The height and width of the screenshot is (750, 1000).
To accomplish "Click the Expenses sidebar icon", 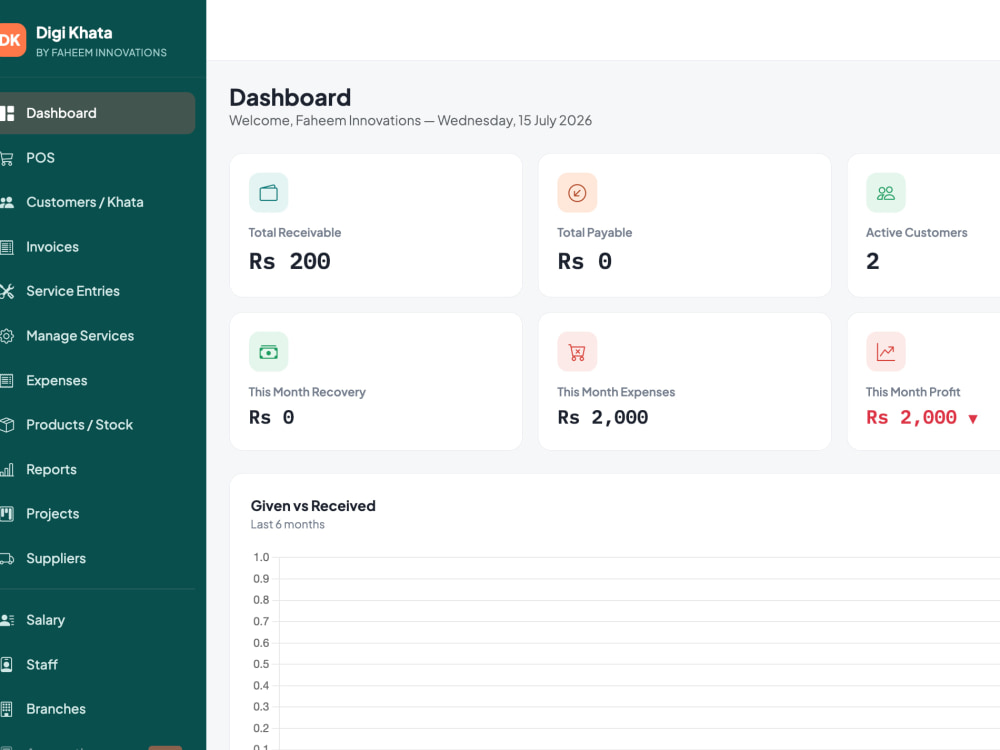I will [x=7, y=381].
